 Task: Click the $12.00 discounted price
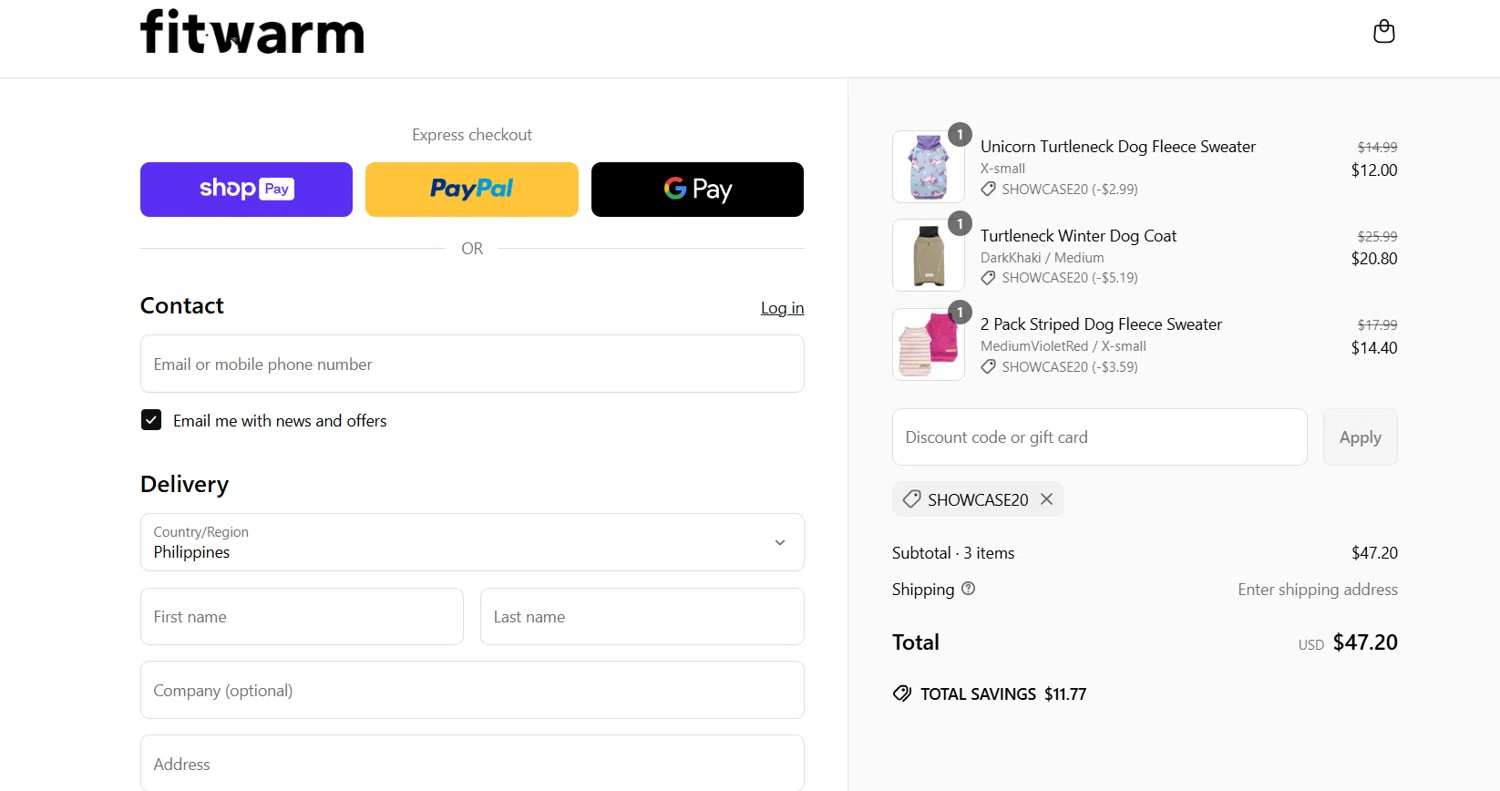coord(1374,170)
